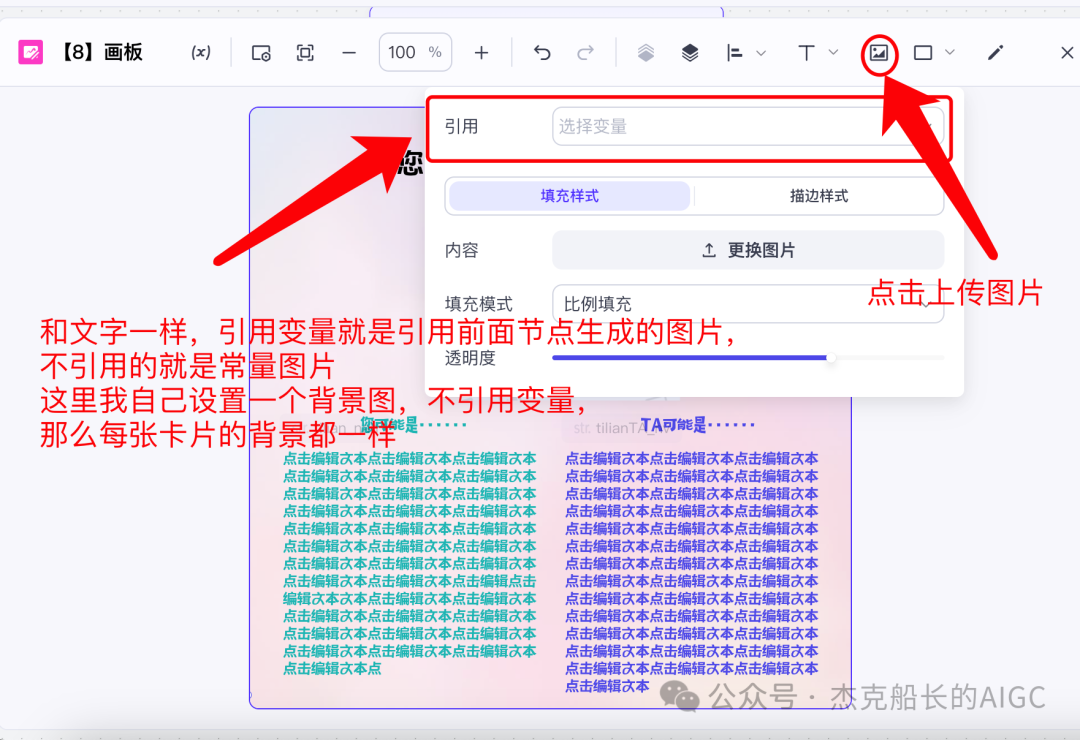Select the Text tool
This screenshot has width=1080, height=740.
tap(806, 53)
